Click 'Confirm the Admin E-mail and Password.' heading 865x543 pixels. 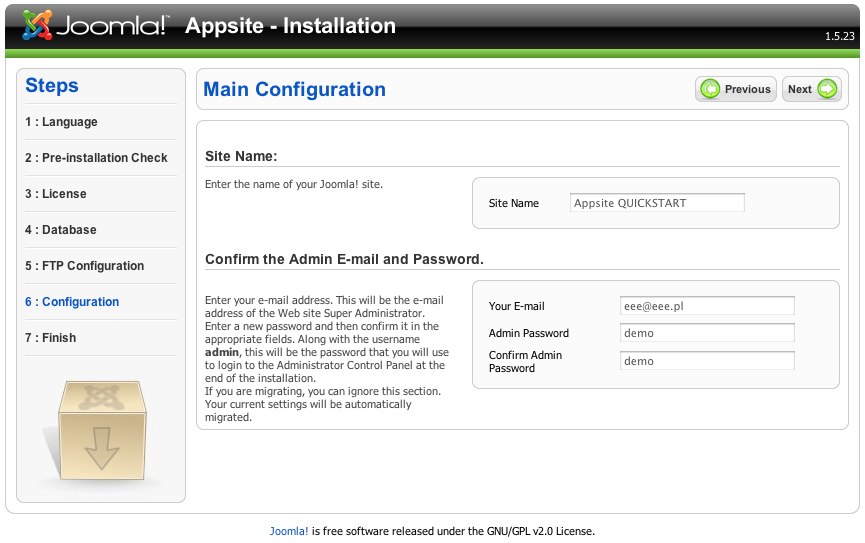tap(344, 259)
